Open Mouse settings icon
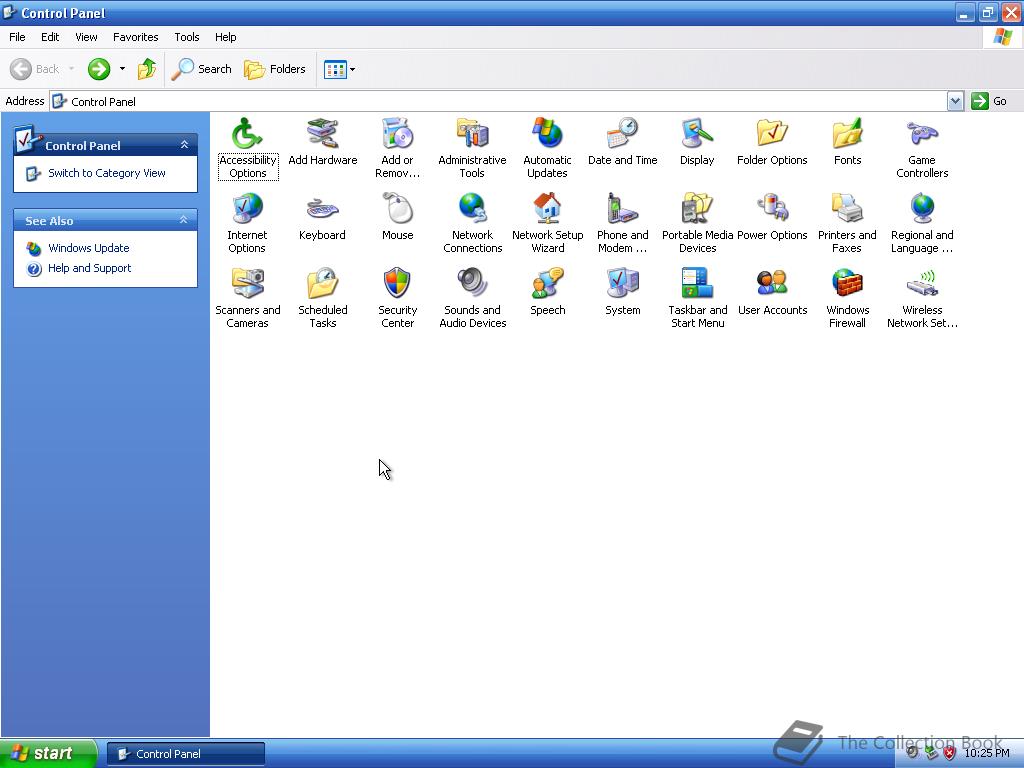Viewport: 1024px width, 768px height. point(397,209)
